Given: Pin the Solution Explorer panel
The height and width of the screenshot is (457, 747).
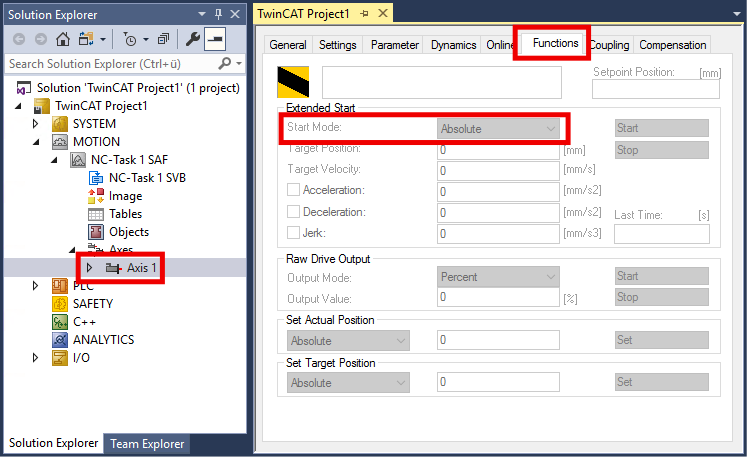Looking at the screenshot, I should (x=218, y=14).
